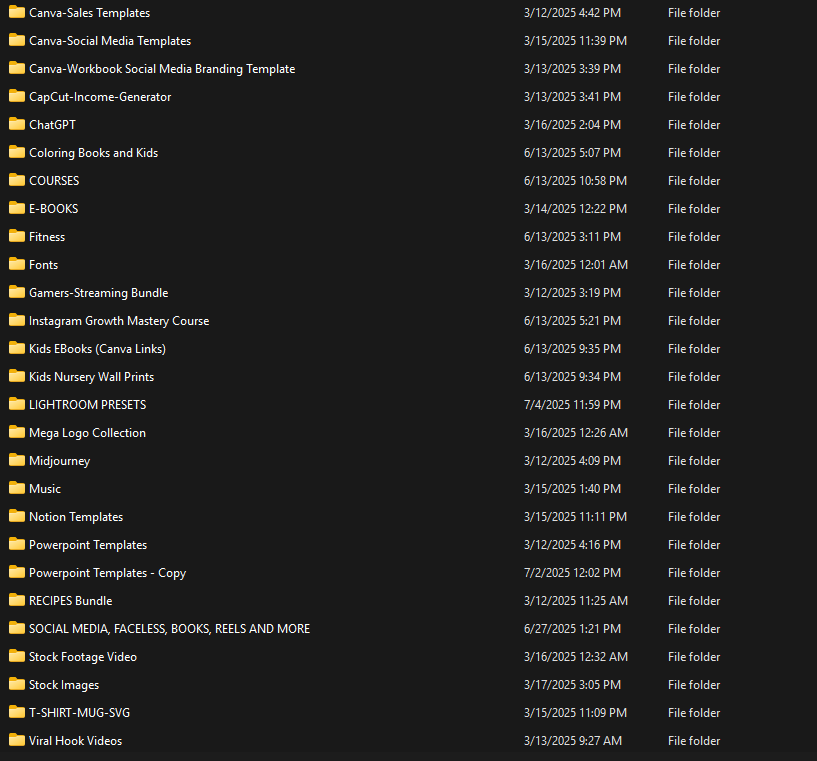
Task: Click the date 3/16/2025 2:04 PM
Action: tap(572, 125)
